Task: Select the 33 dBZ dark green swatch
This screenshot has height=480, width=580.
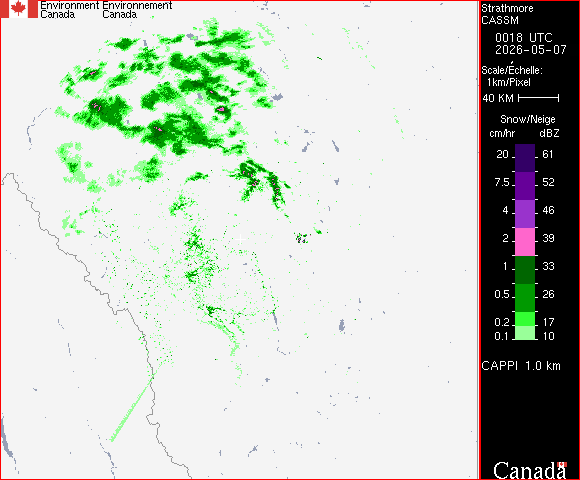Action: pos(525,270)
